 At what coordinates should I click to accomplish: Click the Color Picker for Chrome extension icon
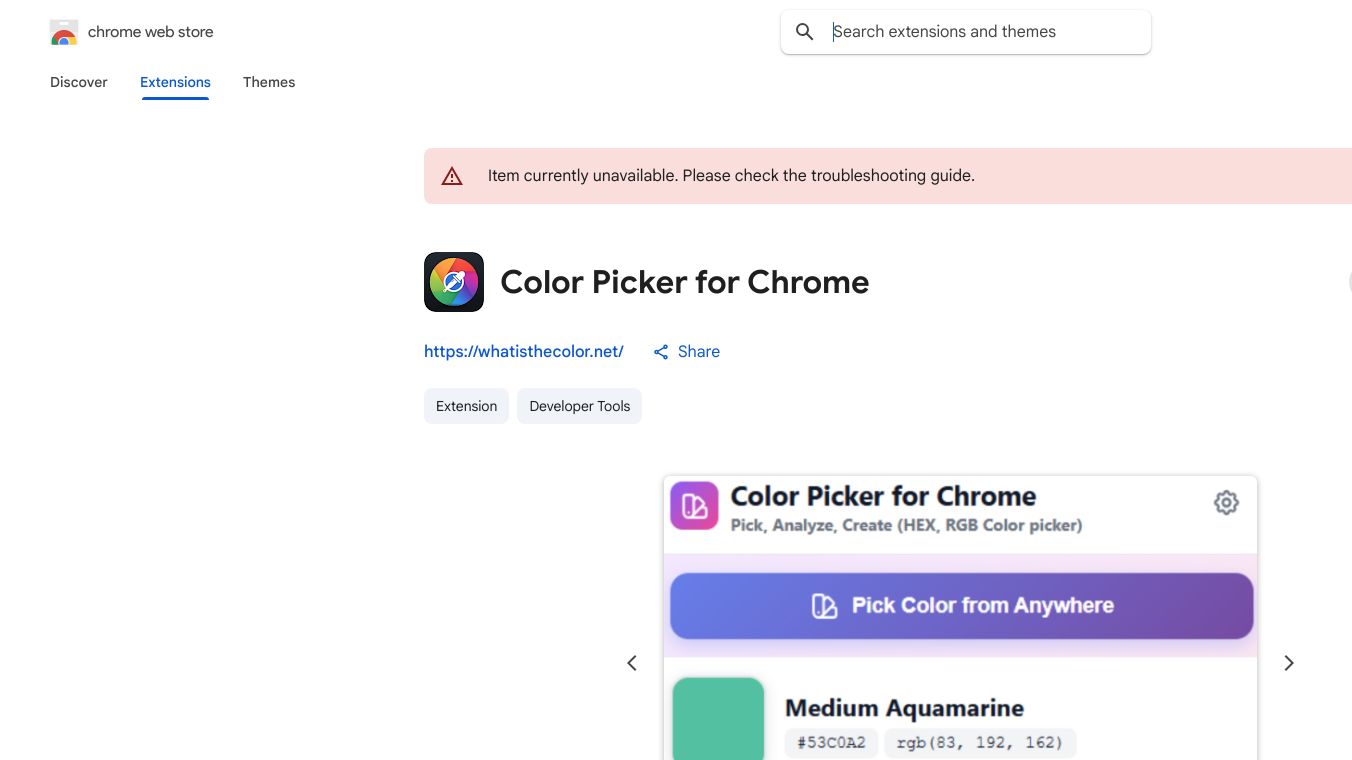click(x=454, y=281)
